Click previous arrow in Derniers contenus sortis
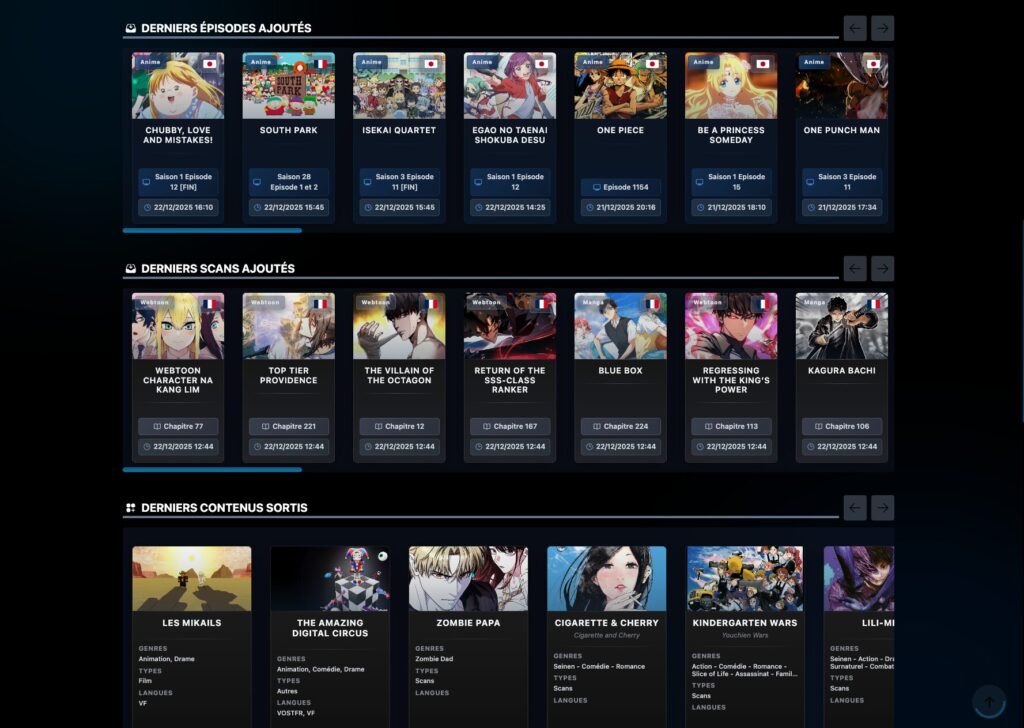This screenshot has height=728, width=1024. click(x=855, y=508)
